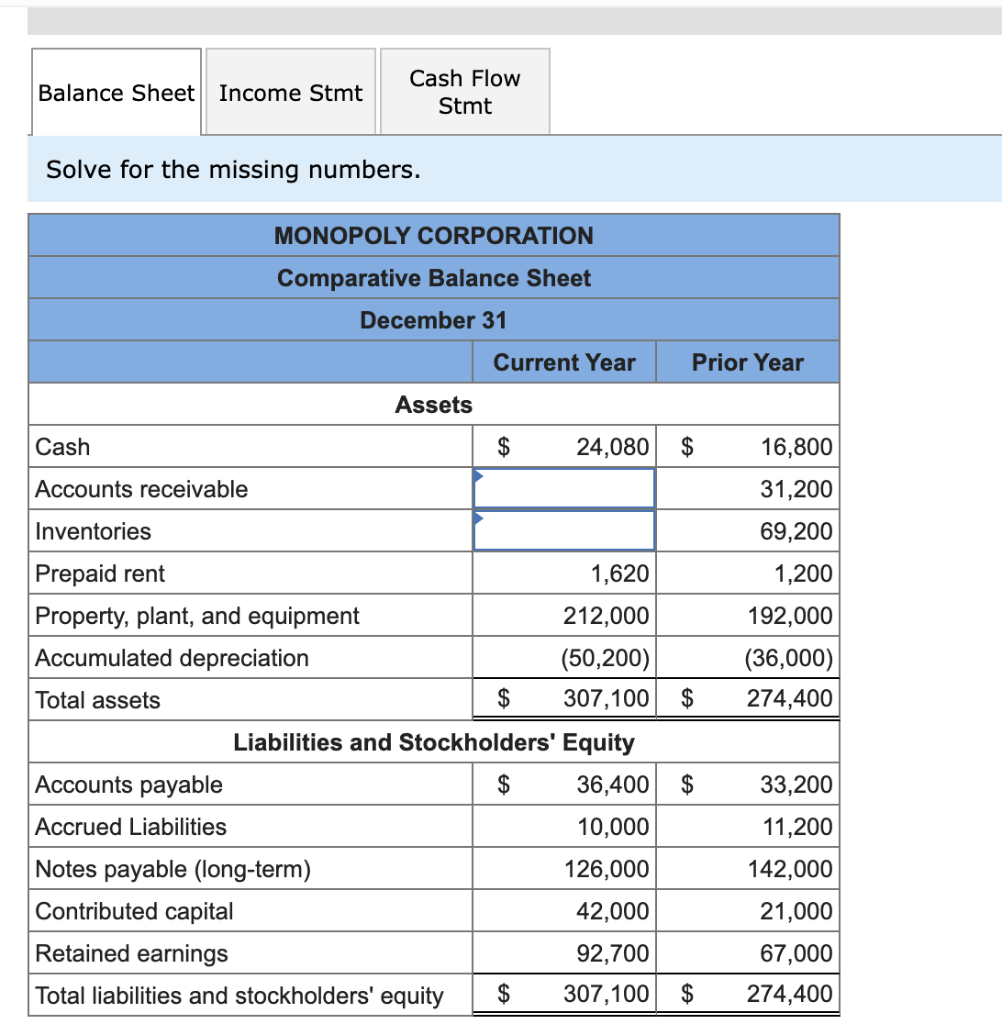The image size is (1002, 1024).
Task: Select the MONOPOLY CORPORATION header
Action: 434,235
